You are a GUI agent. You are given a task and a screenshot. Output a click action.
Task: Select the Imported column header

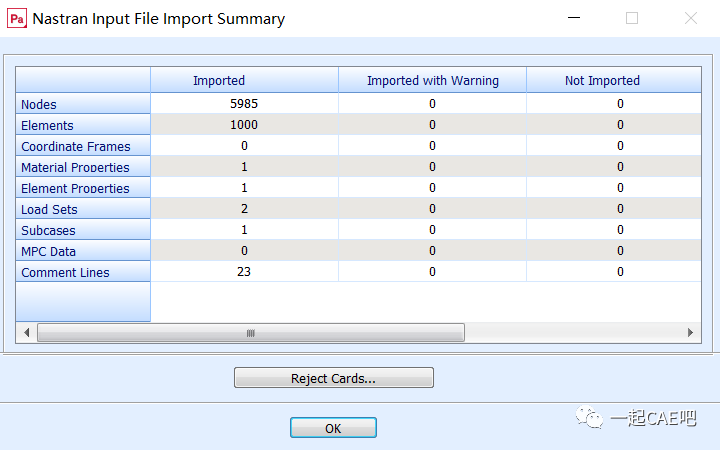218,80
